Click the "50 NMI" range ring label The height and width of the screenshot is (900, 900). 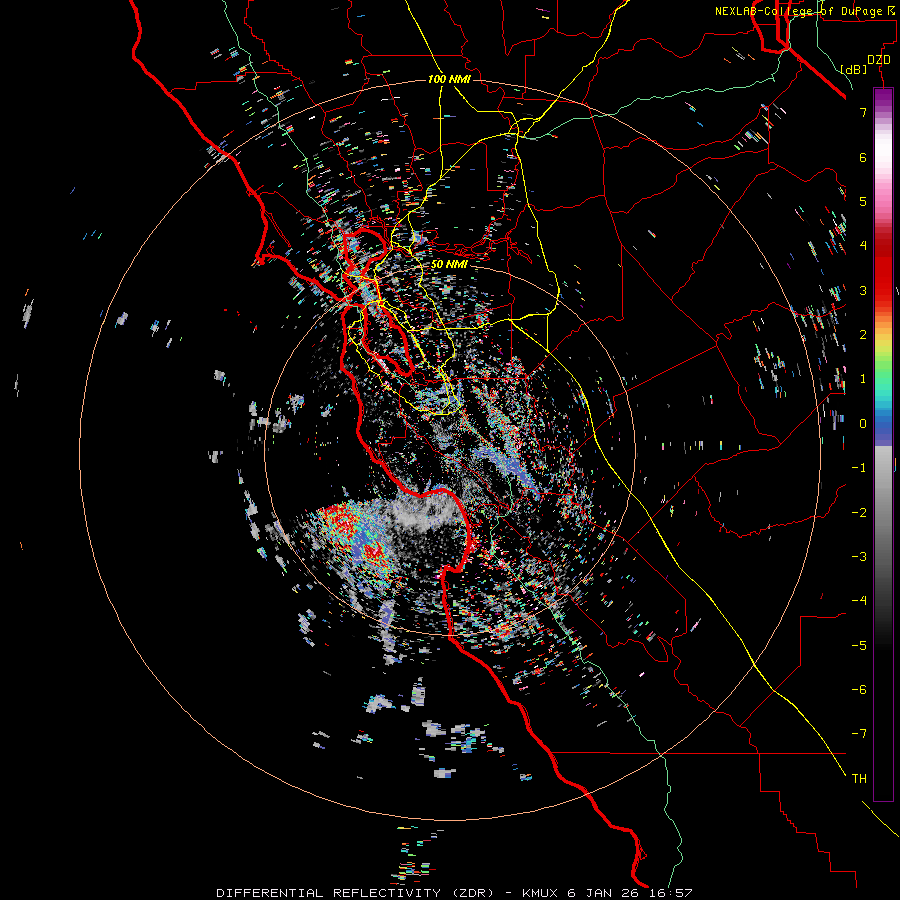coord(449,265)
